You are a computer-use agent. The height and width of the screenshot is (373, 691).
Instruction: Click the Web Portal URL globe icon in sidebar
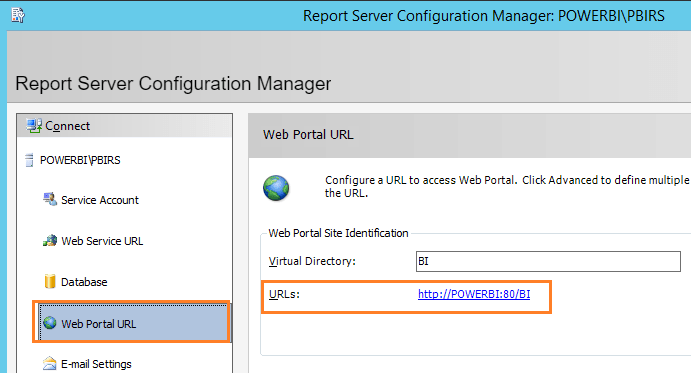[x=50, y=323]
